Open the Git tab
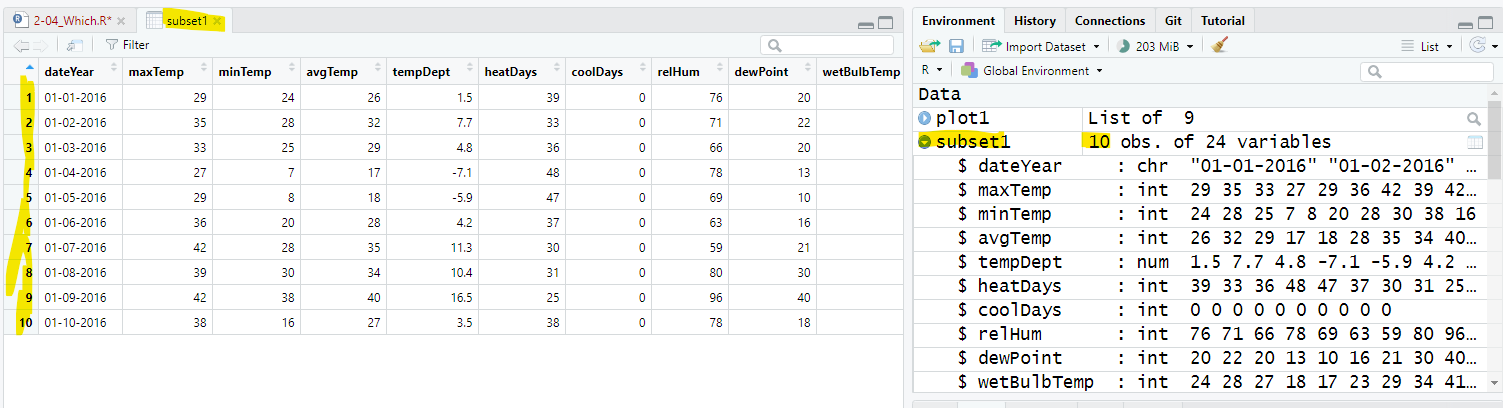This screenshot has width=1503, height=408. (1173, 20)
